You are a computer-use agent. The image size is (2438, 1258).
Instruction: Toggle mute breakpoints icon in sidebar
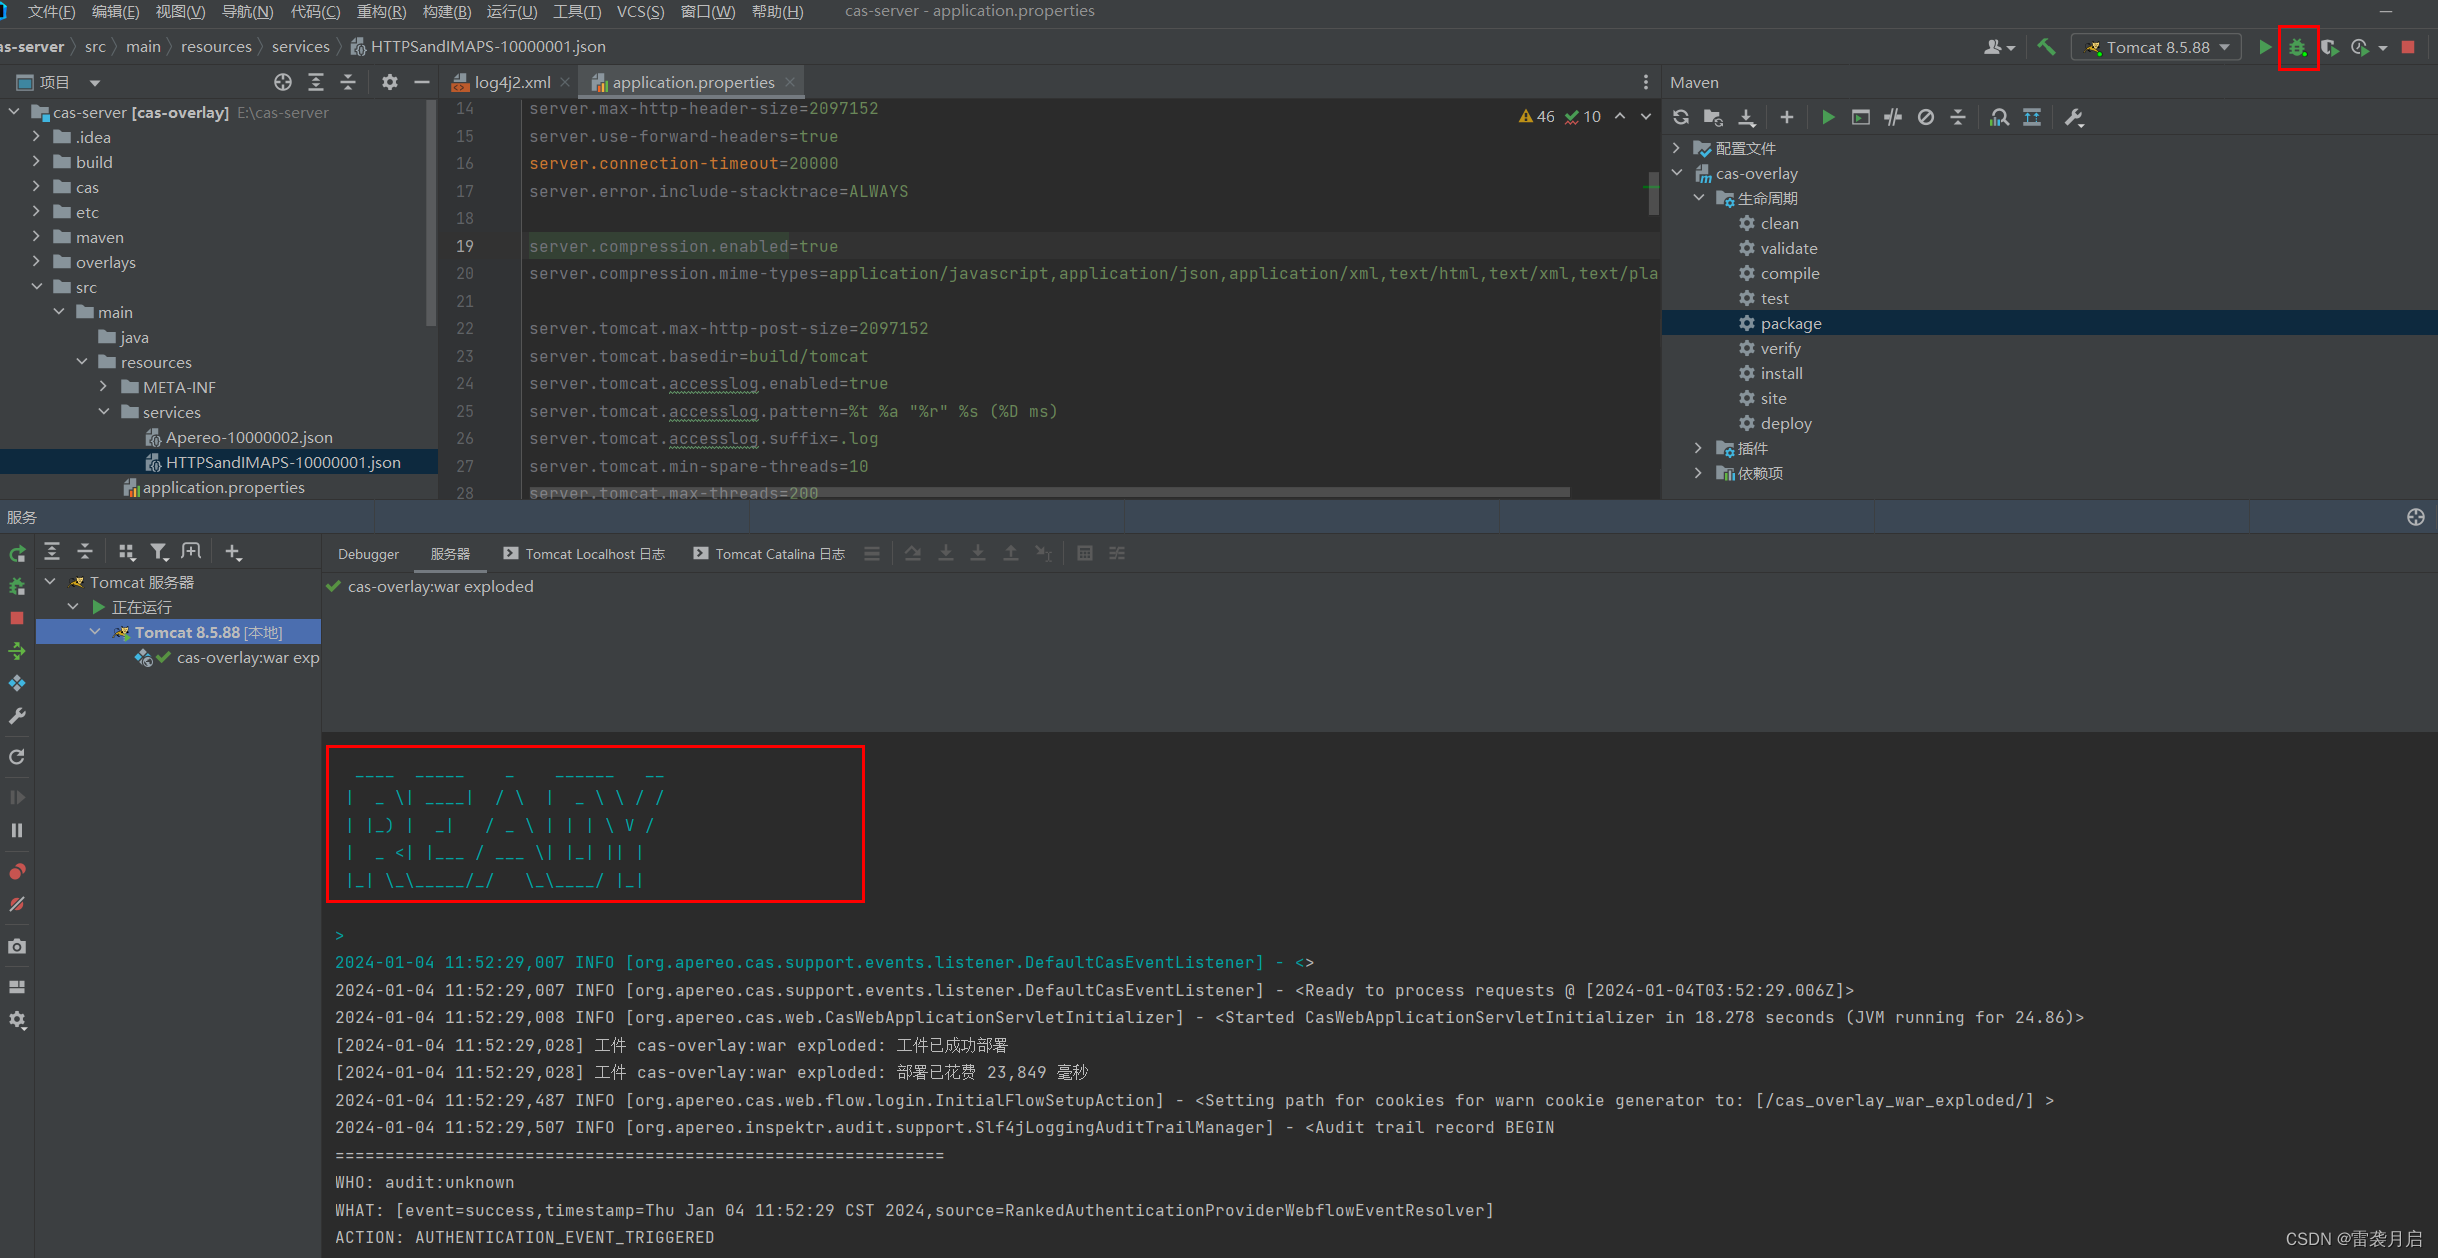17,905
